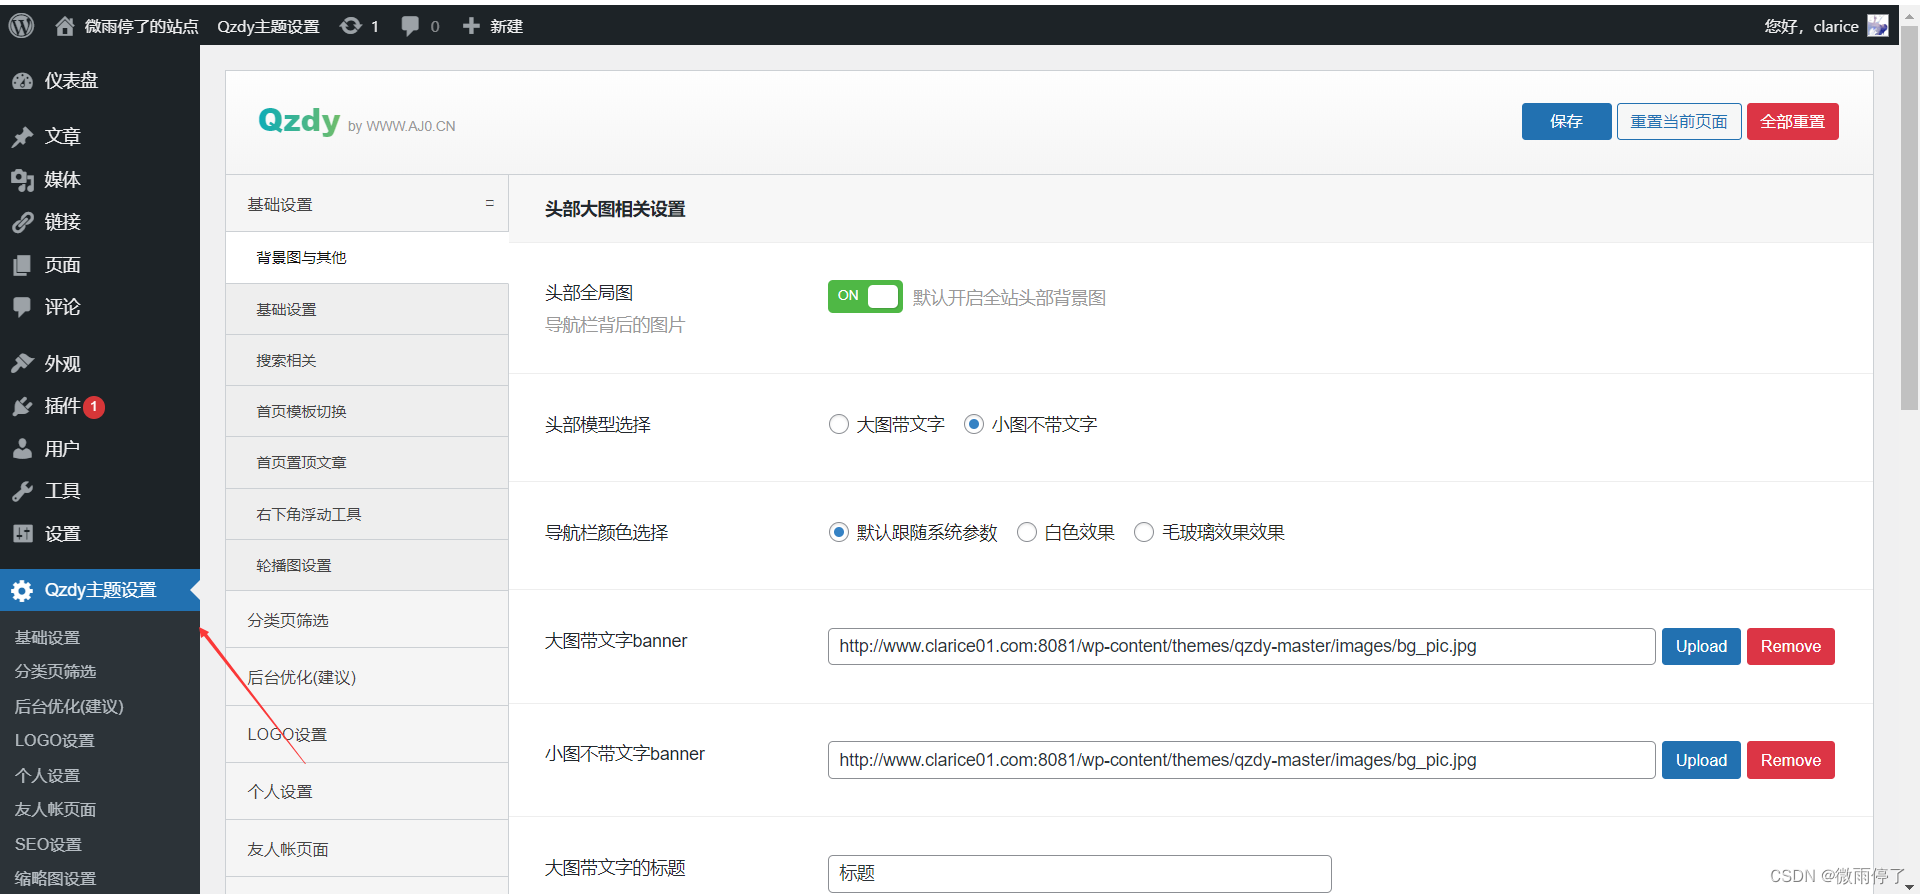Select the 白色效果 radio option
The width and height of the screenshot is (1920, 894).
point(1027,532)
